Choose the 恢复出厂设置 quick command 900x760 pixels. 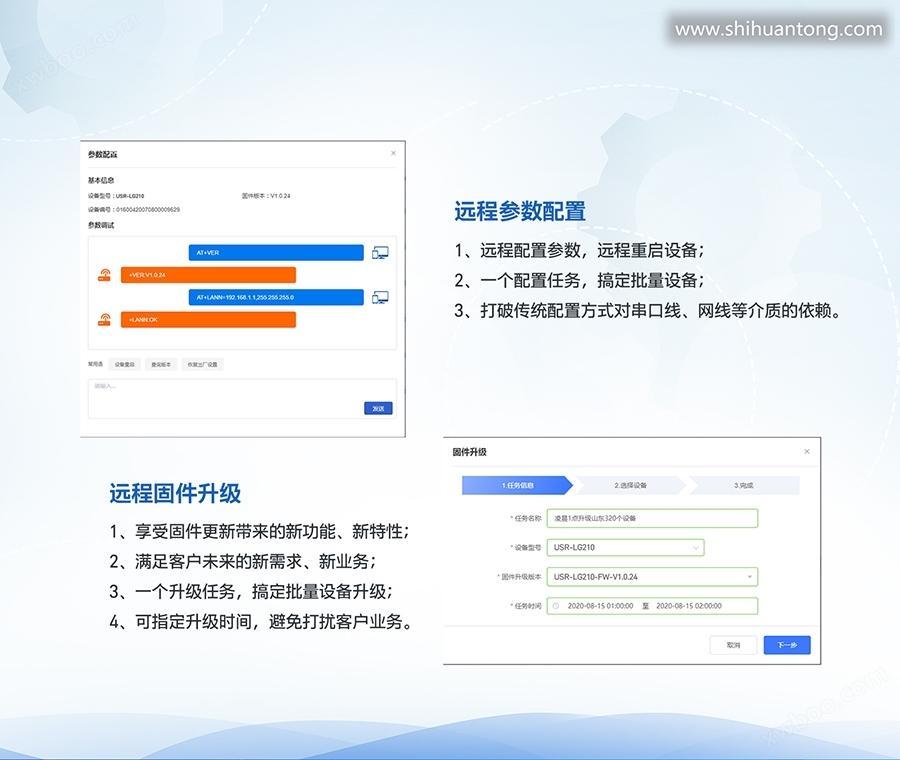(201, 365)
